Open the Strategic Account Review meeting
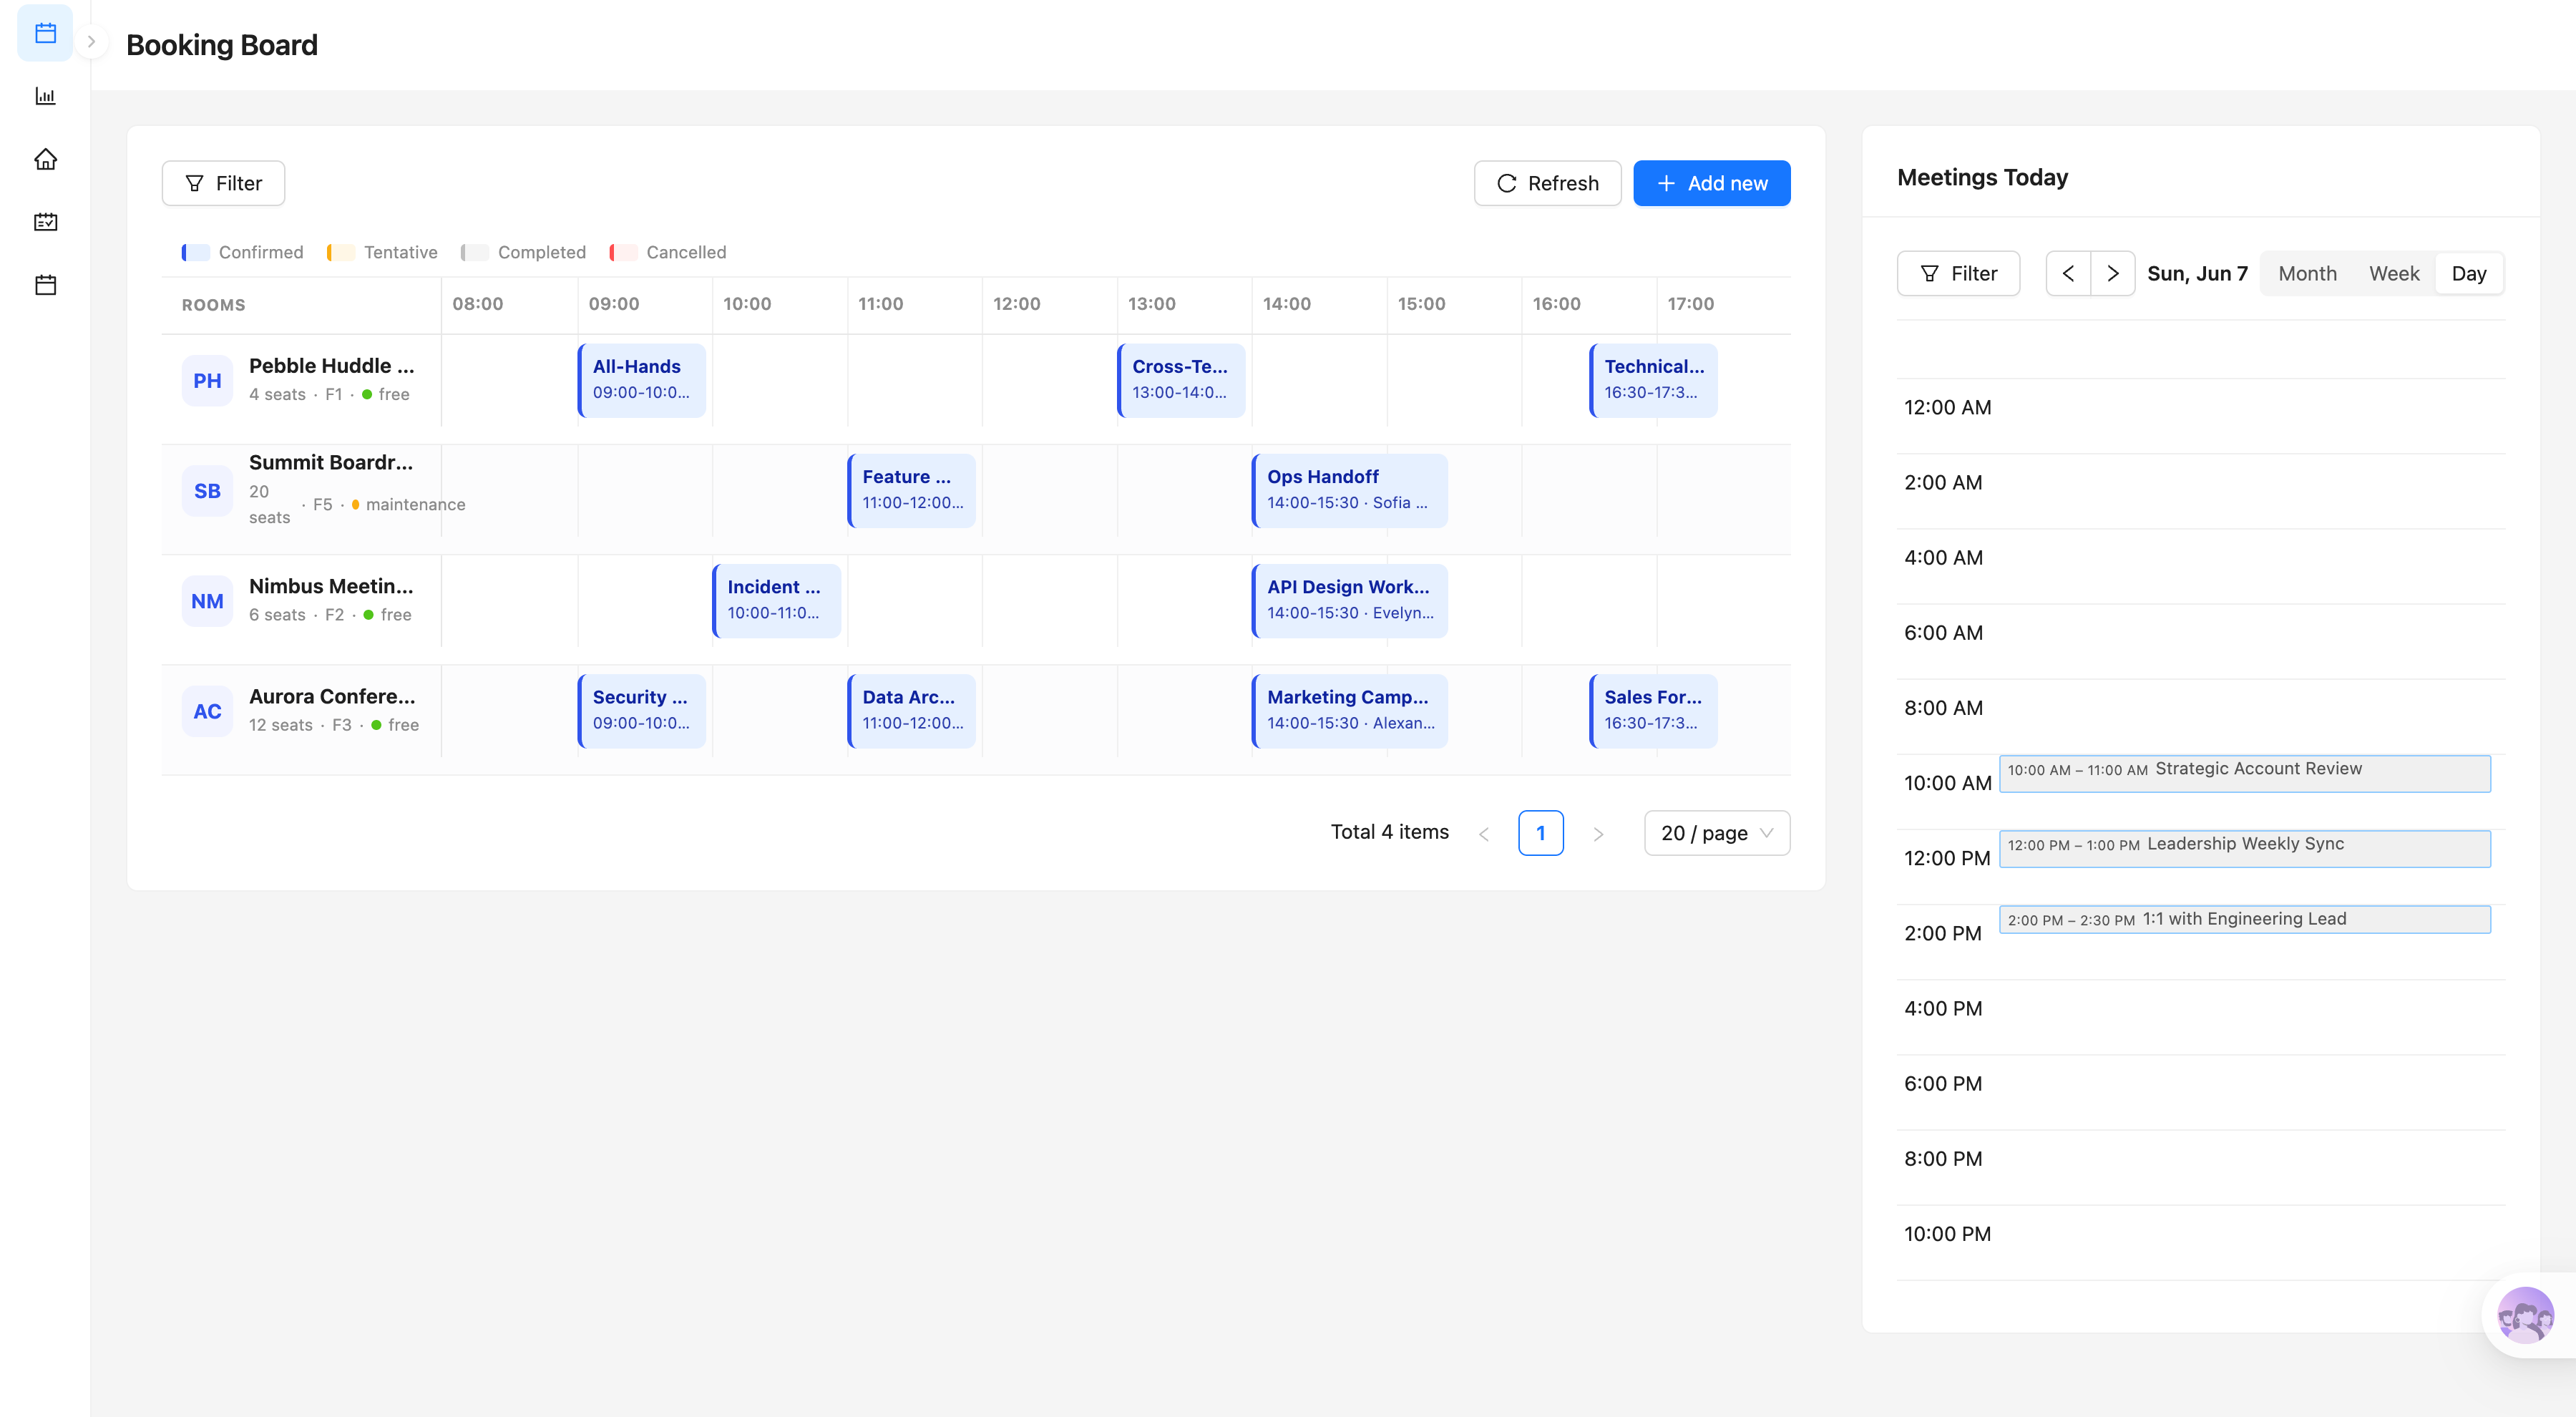The width and height of the screenshot is (2576, 1417). (2244, 773)
